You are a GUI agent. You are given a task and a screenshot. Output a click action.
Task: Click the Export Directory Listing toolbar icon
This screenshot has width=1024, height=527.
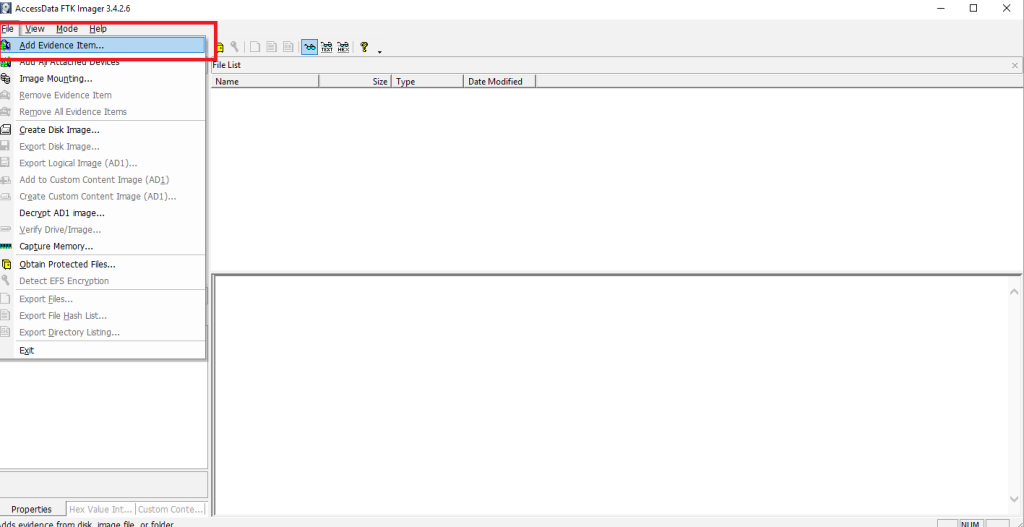[288, 47]
